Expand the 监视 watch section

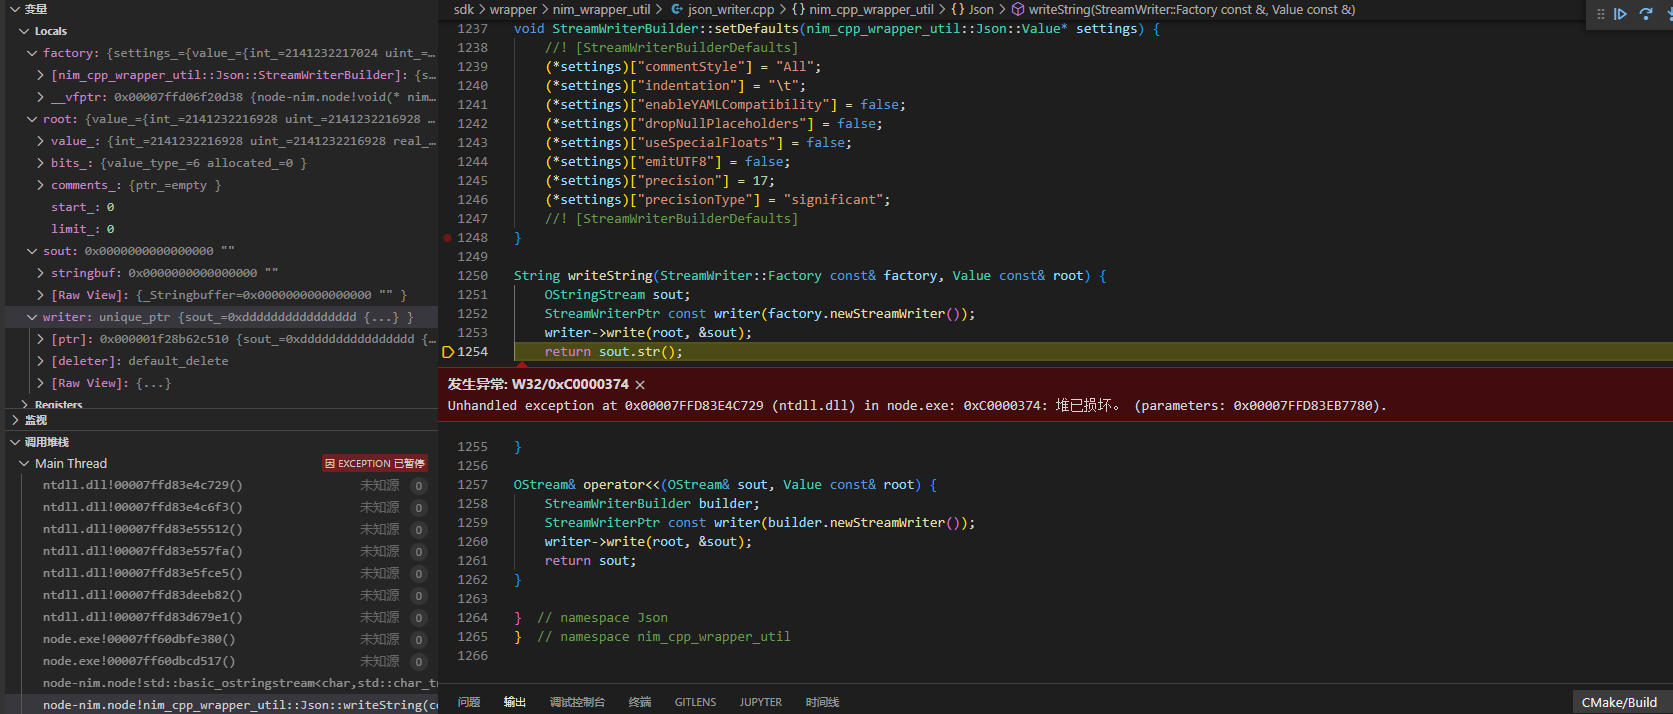click(x=15, y=420)
